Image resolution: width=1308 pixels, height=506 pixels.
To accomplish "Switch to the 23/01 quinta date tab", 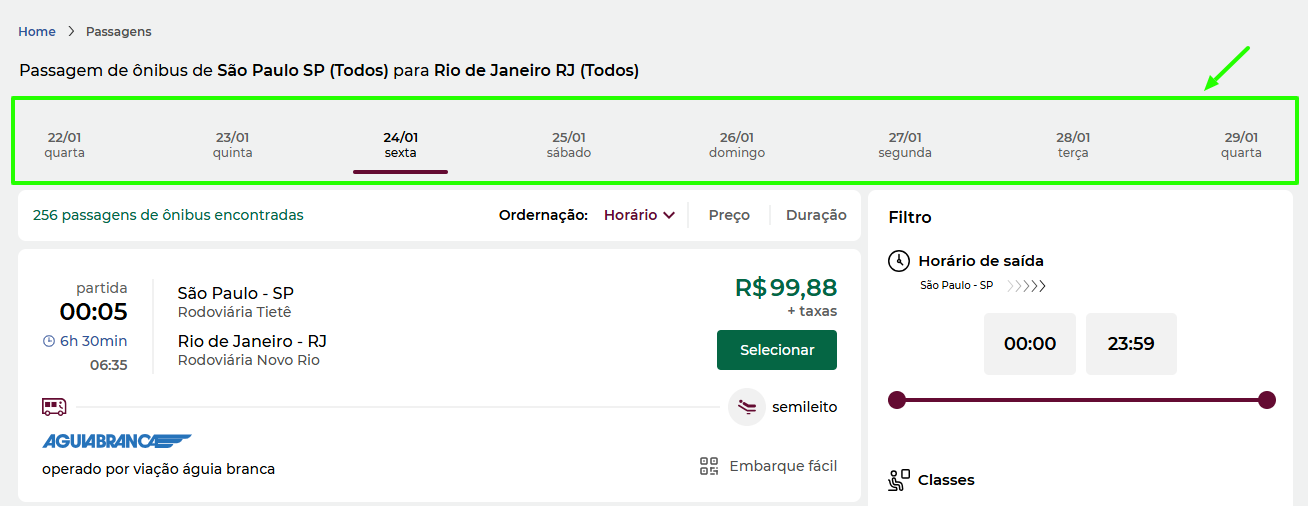I will pyautogui.click(x=232, y=145).
